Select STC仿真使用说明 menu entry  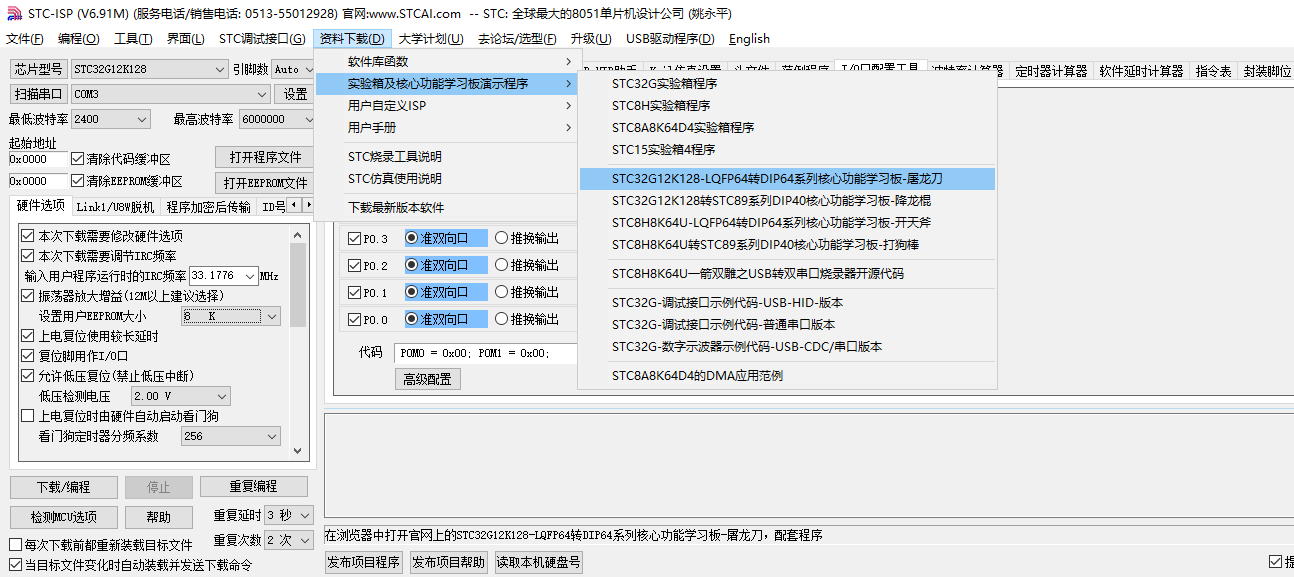point(446,179)
